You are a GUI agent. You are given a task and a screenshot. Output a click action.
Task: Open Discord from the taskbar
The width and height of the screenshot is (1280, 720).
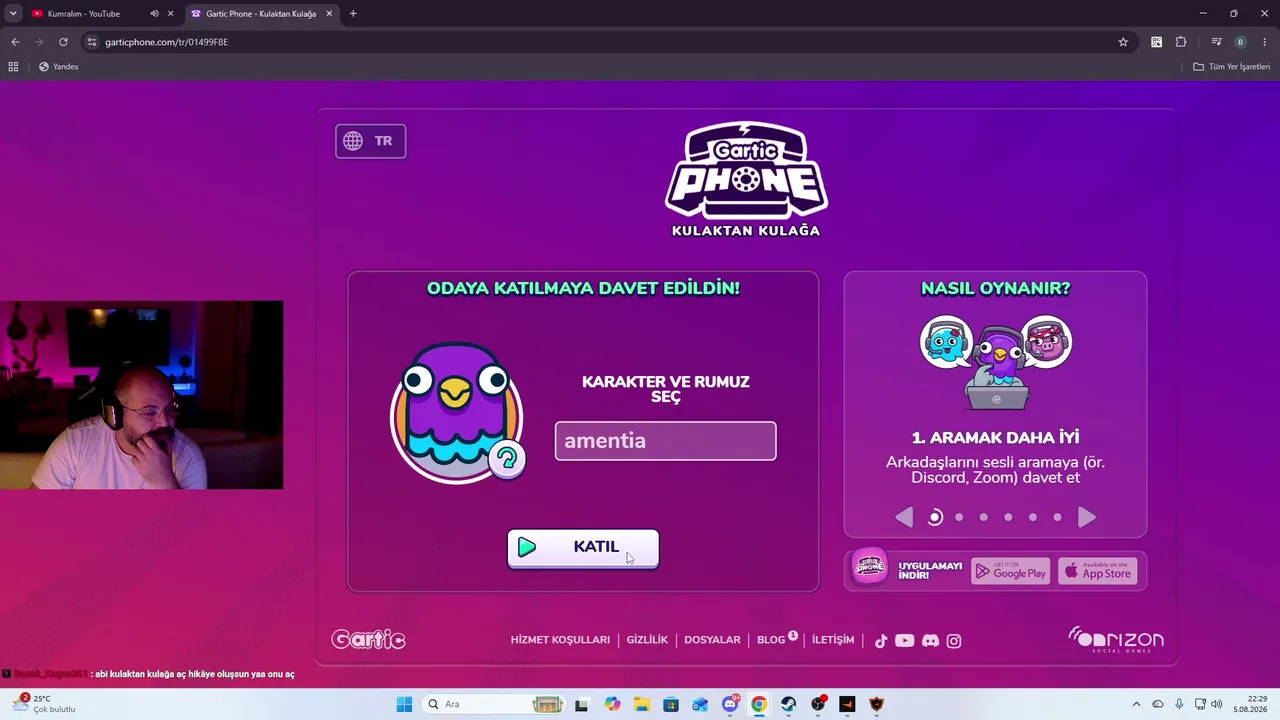(730, 704)
